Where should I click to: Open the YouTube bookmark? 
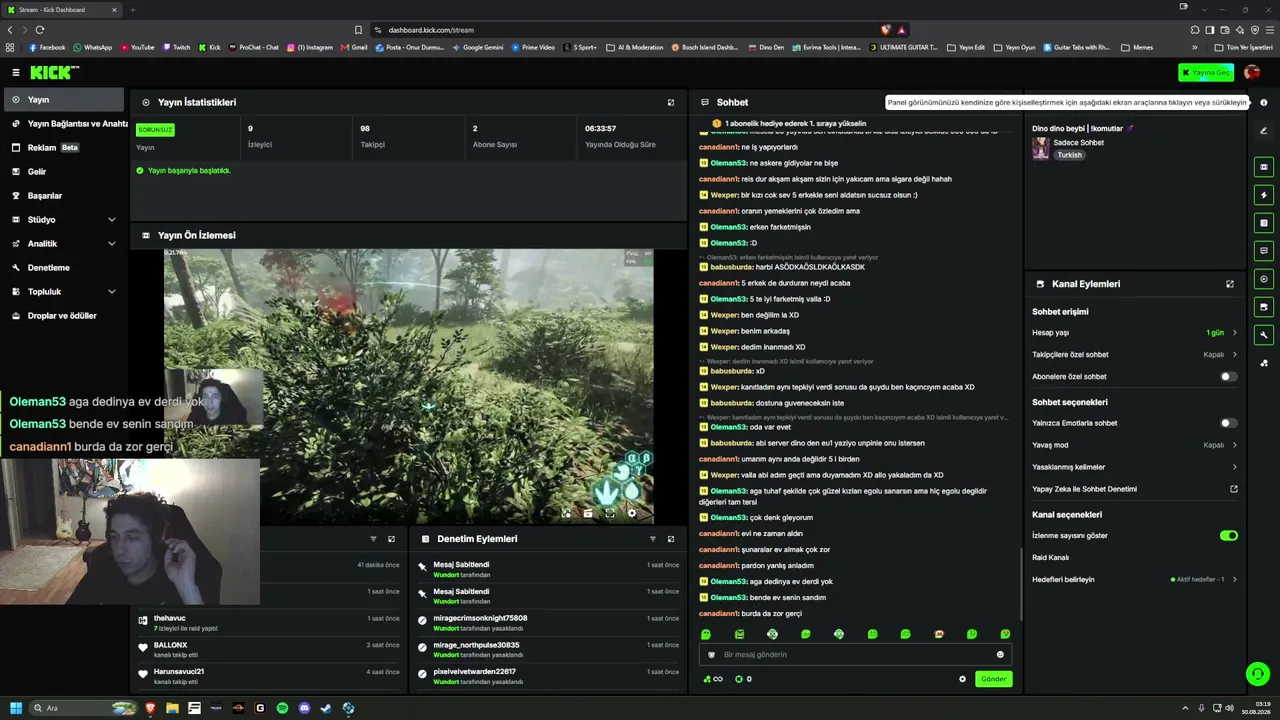coord(137,47)
